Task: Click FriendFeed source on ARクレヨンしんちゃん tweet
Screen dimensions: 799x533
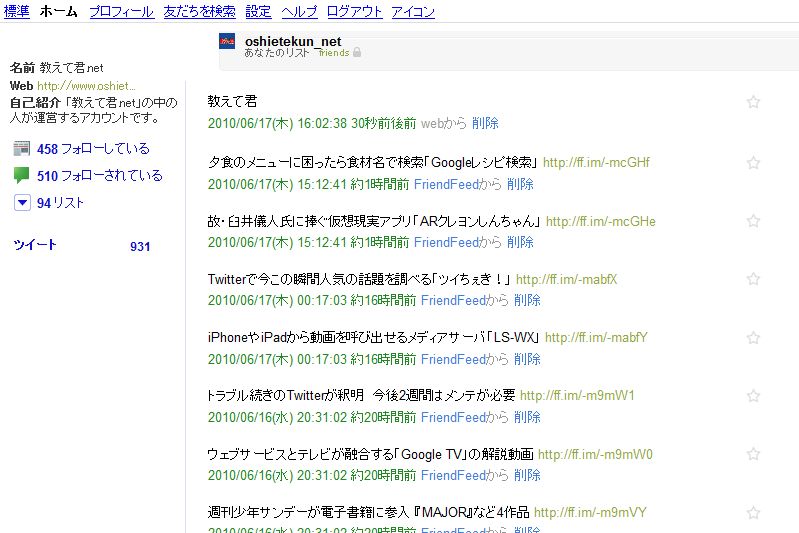Action: [446, 242]
